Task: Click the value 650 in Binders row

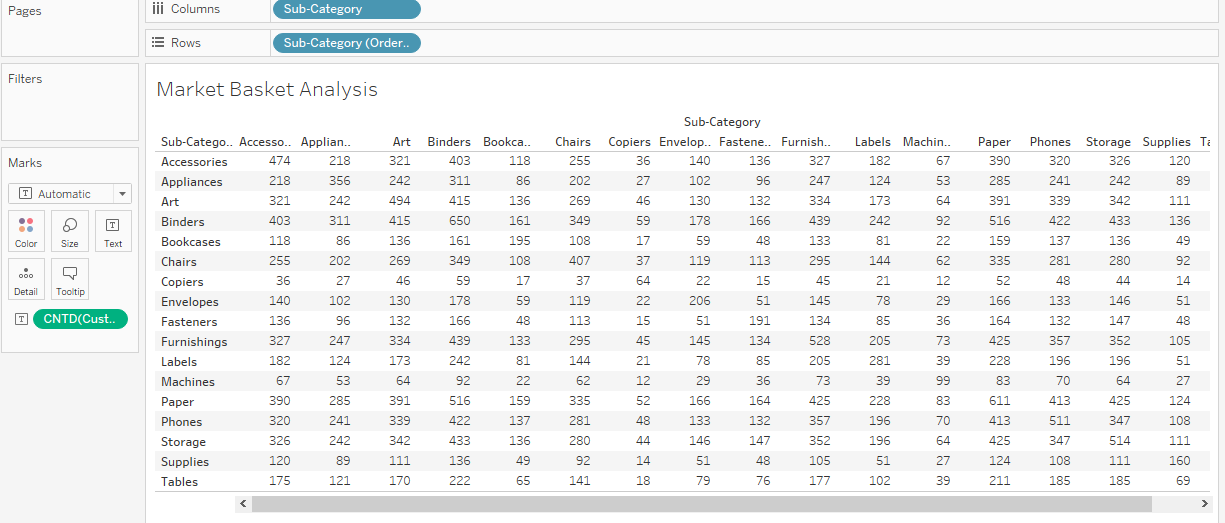Action: pos(460,222)
